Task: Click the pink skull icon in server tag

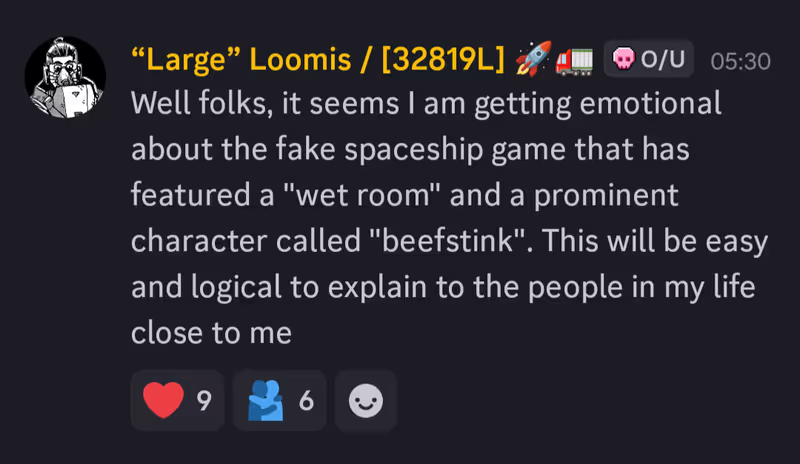Action: pyautogui.click(x=623, y=60)
